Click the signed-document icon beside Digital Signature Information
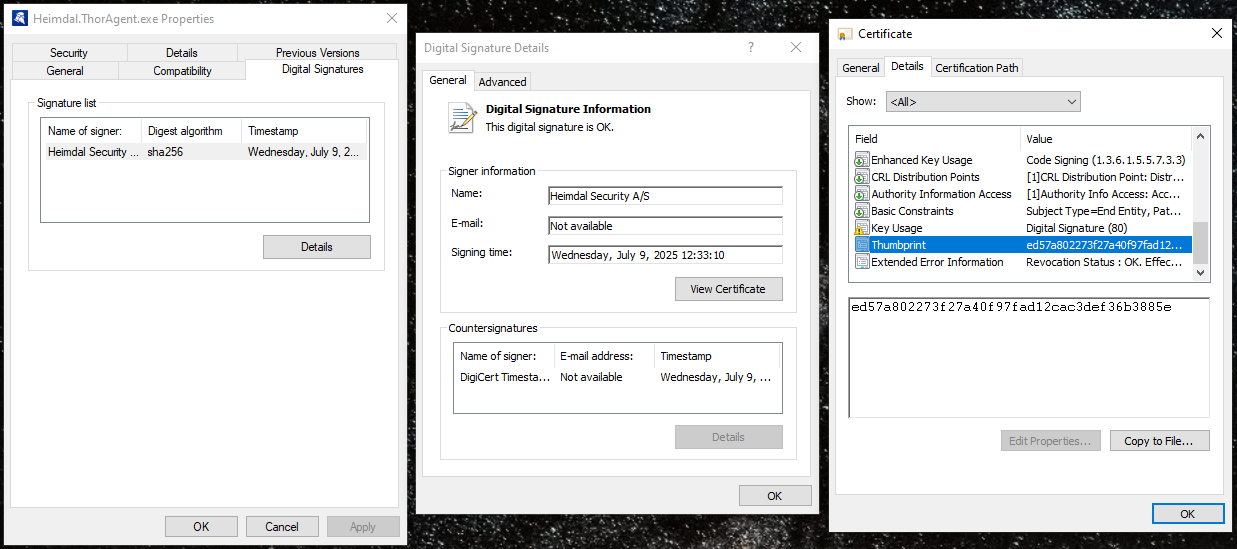 coord(462,118)
